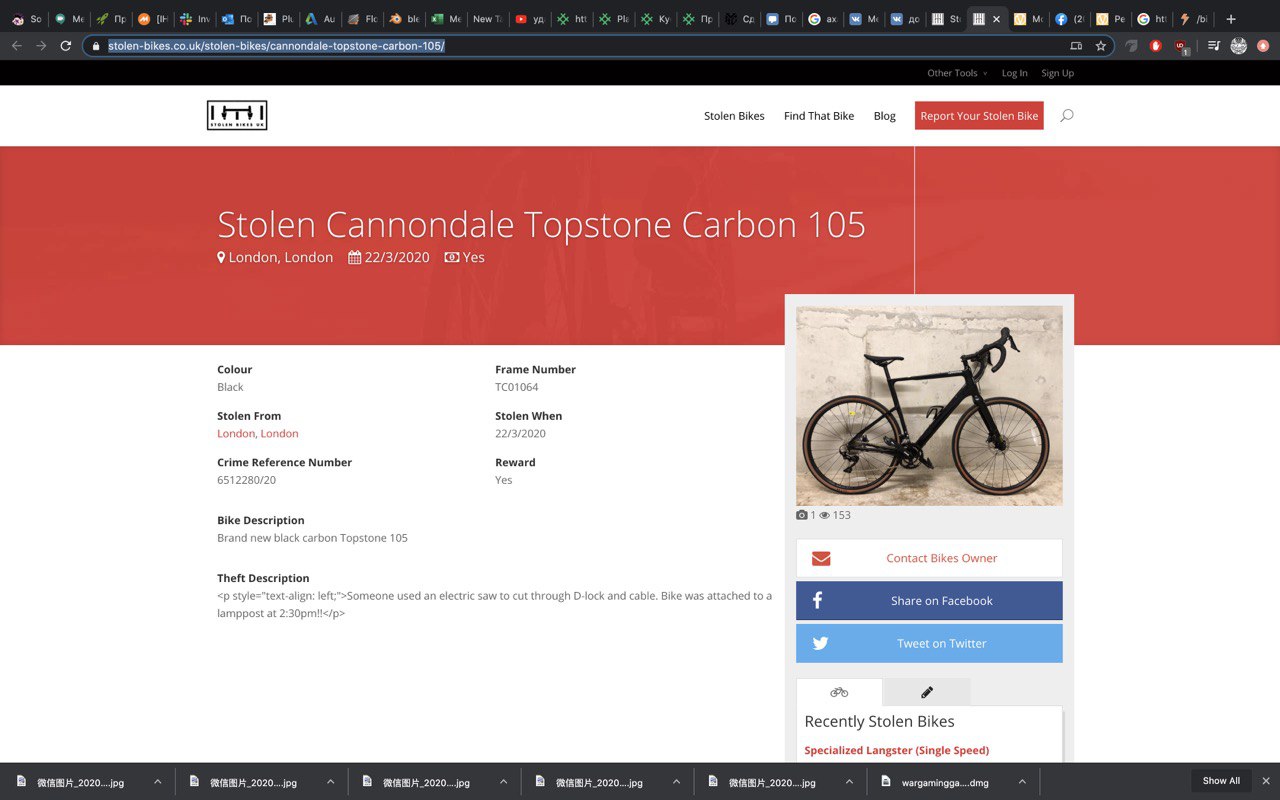Open the cast/device icon in the address bar
Viewport: 1280px width, 800px height.
1076,46
